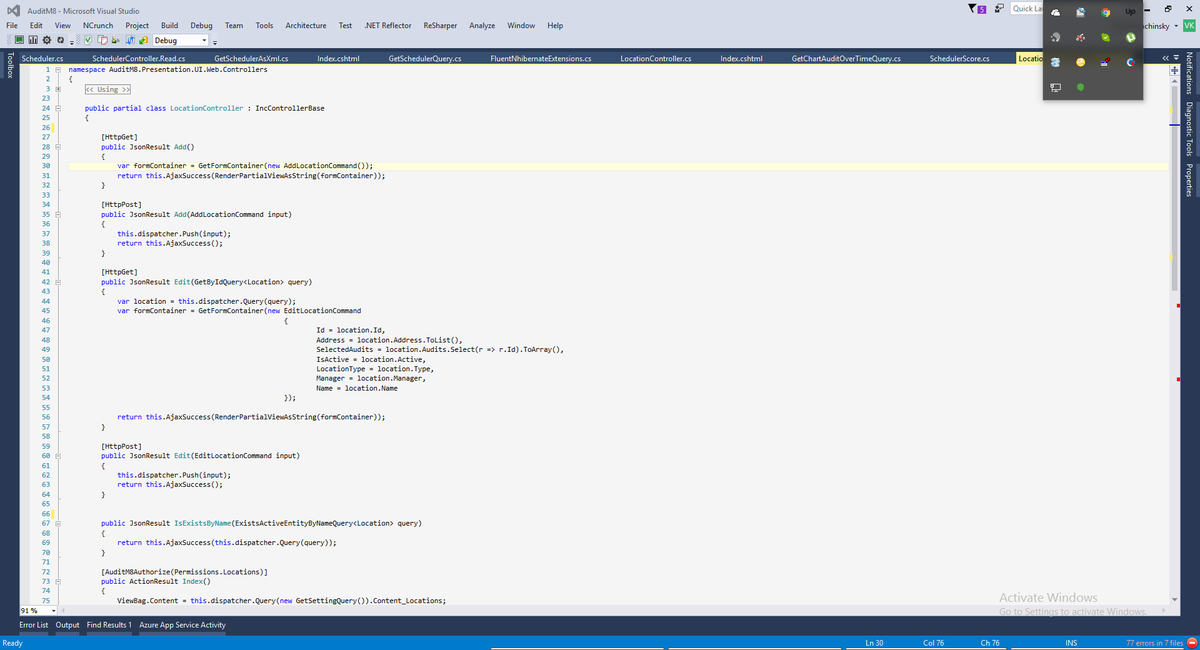Click the split editor icon above the scrollbar

coord(1175,70)
